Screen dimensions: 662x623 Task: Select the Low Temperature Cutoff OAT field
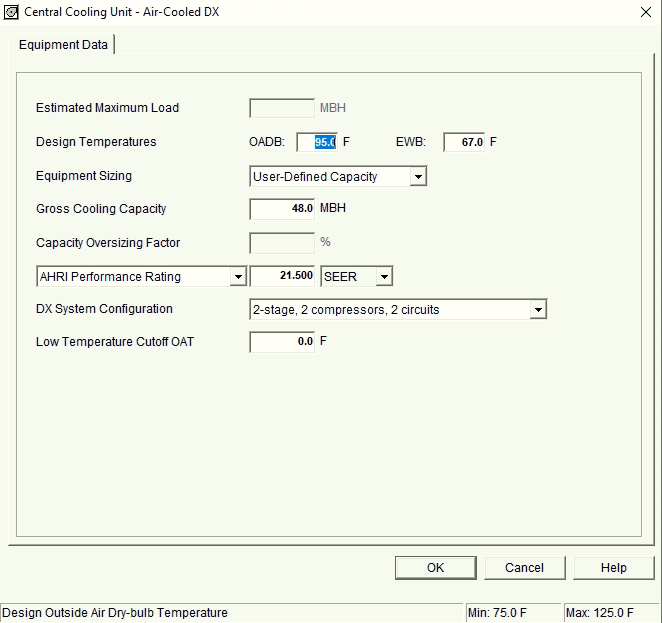tap(282, 342)
